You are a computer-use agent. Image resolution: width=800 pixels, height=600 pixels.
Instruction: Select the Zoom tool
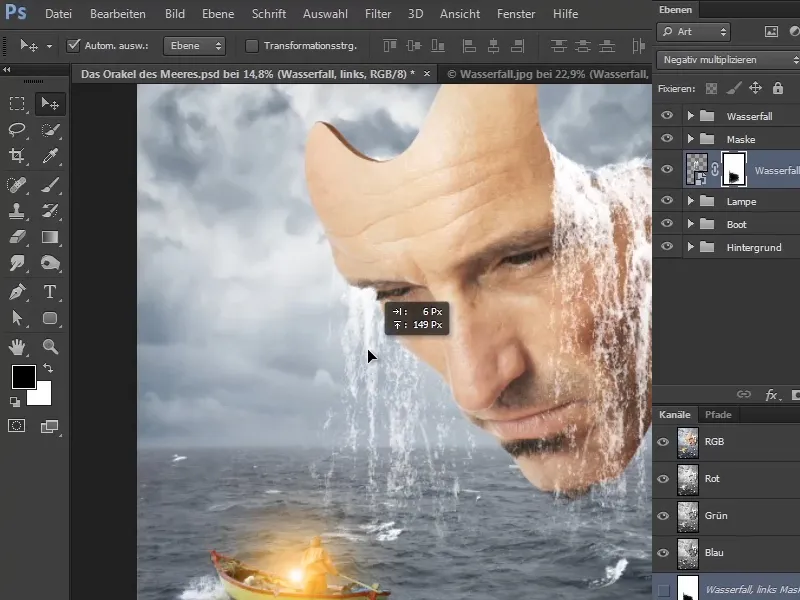click(50, 347)
